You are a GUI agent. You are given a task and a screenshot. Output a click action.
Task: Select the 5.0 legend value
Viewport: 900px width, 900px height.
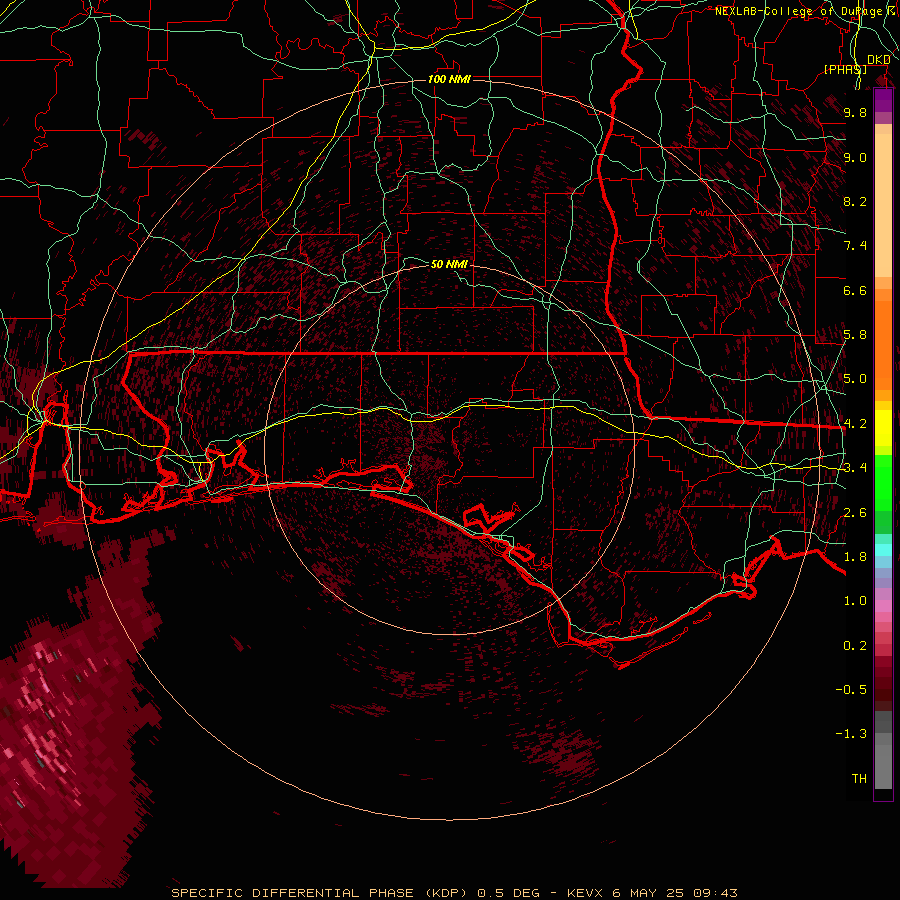tap(855, 379)
